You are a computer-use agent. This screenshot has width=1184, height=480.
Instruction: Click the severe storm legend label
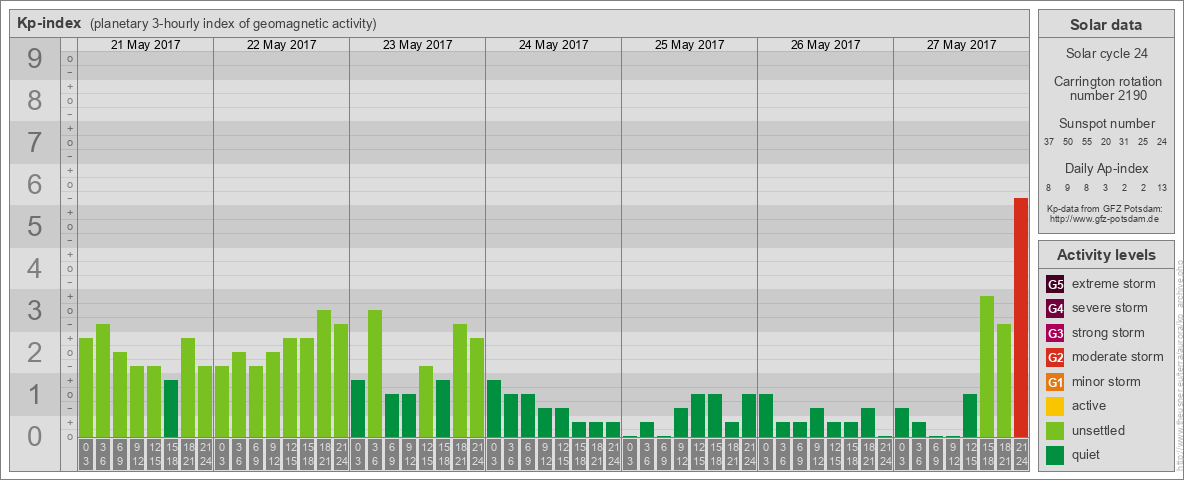click(1110, 308)
